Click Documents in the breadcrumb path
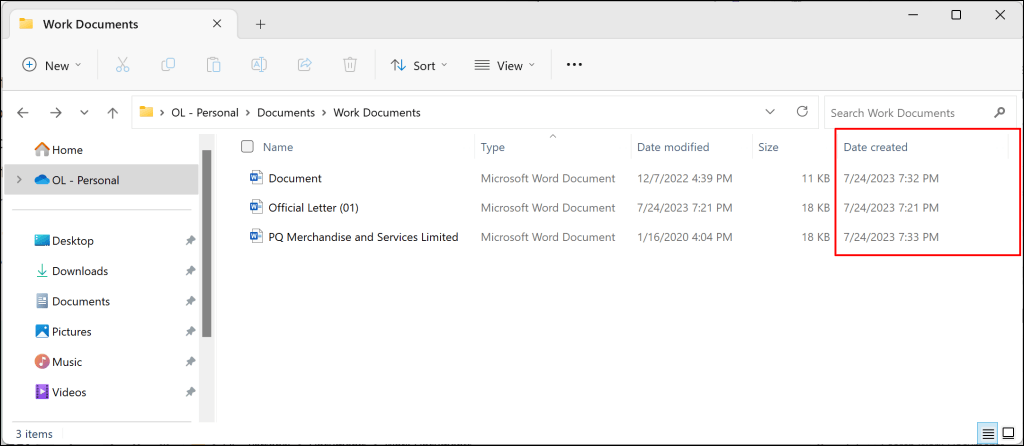The width and height of the screenshot is (1024, 446). [285, 113]
